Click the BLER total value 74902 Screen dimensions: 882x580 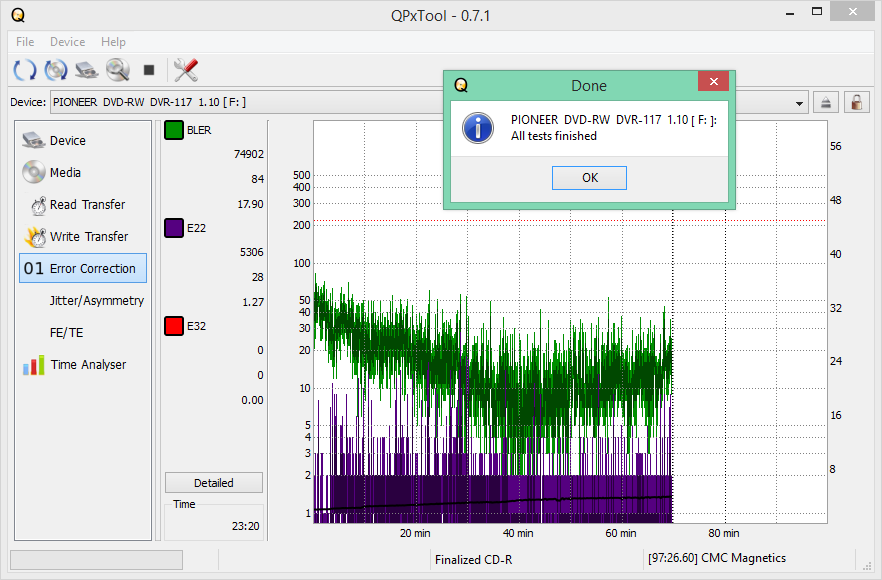point(249,154)
